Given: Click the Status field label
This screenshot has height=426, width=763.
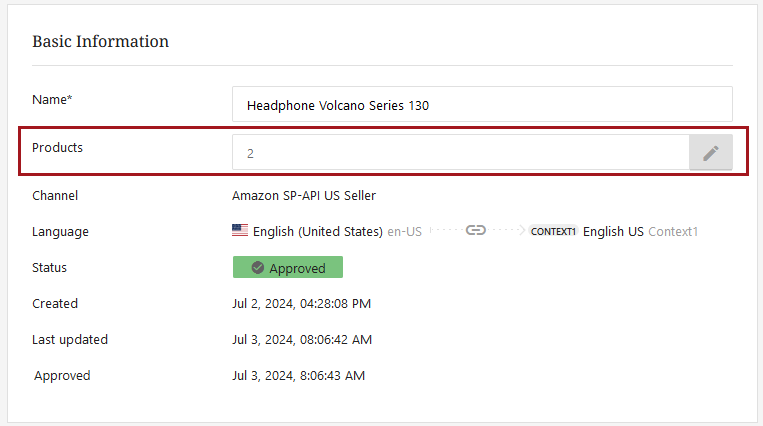Looking at the screenshot, I should tap(51, 267).
